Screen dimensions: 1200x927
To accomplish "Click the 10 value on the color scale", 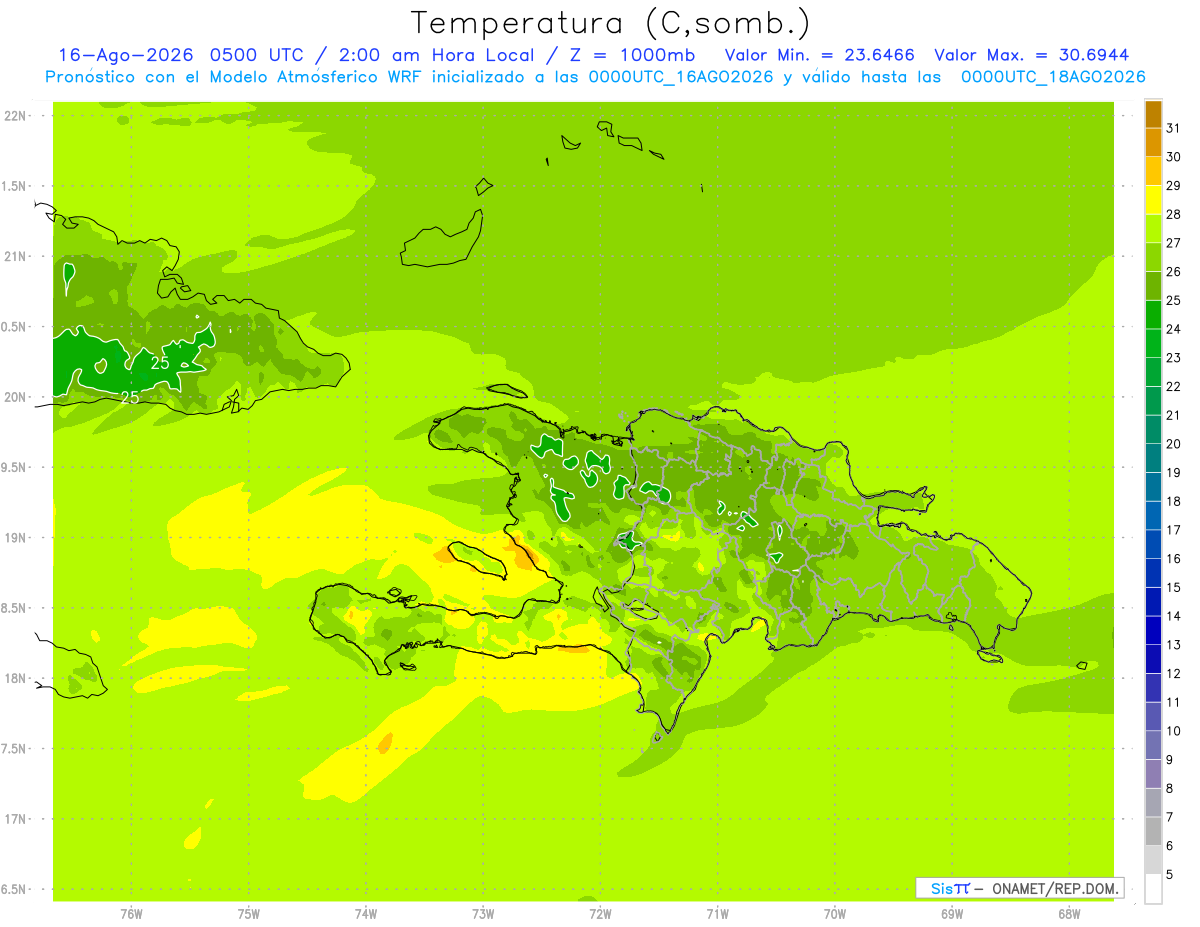I will pos(1174,731).
